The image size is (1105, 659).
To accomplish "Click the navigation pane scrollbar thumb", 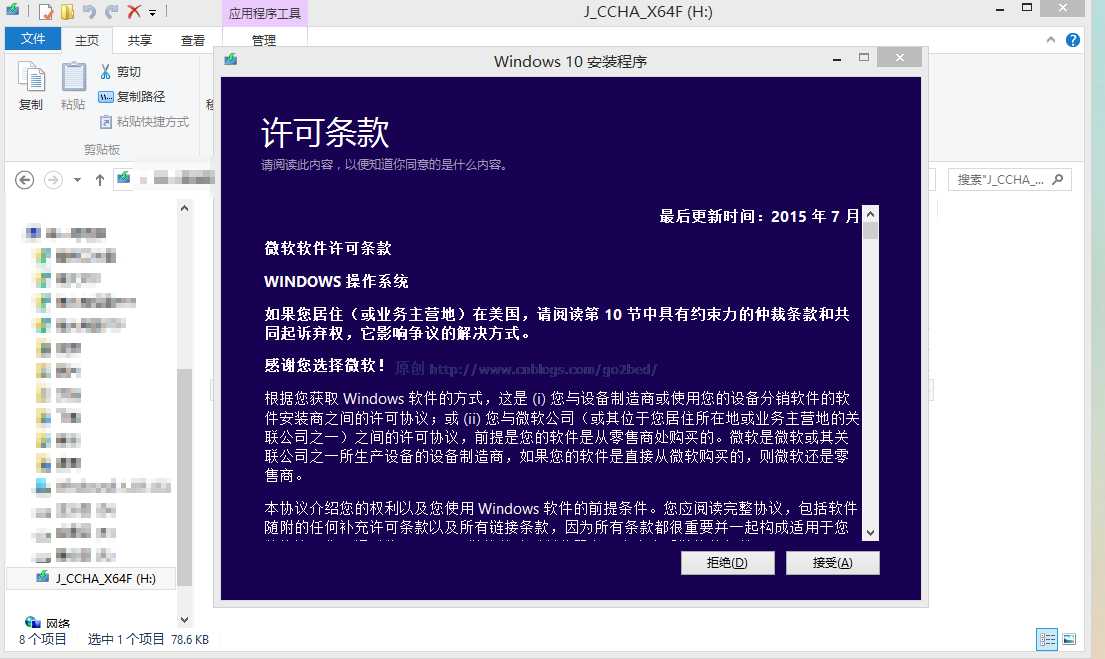I will click(184, 476).
